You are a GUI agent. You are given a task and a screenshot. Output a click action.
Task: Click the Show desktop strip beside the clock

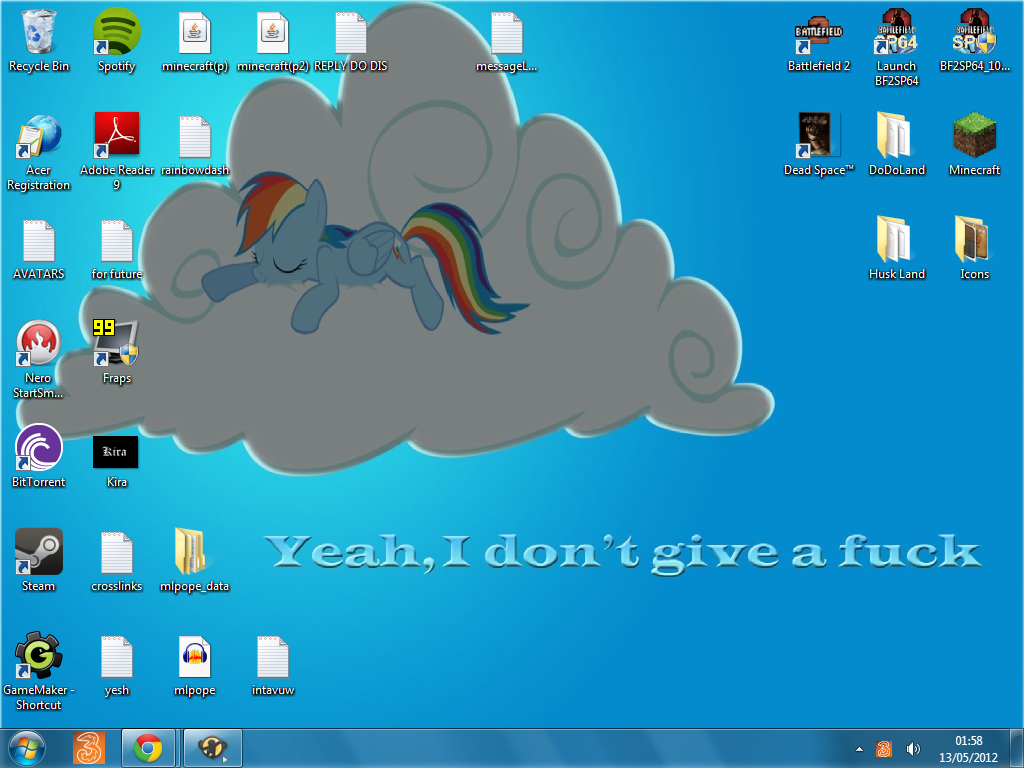(1017, 748)
